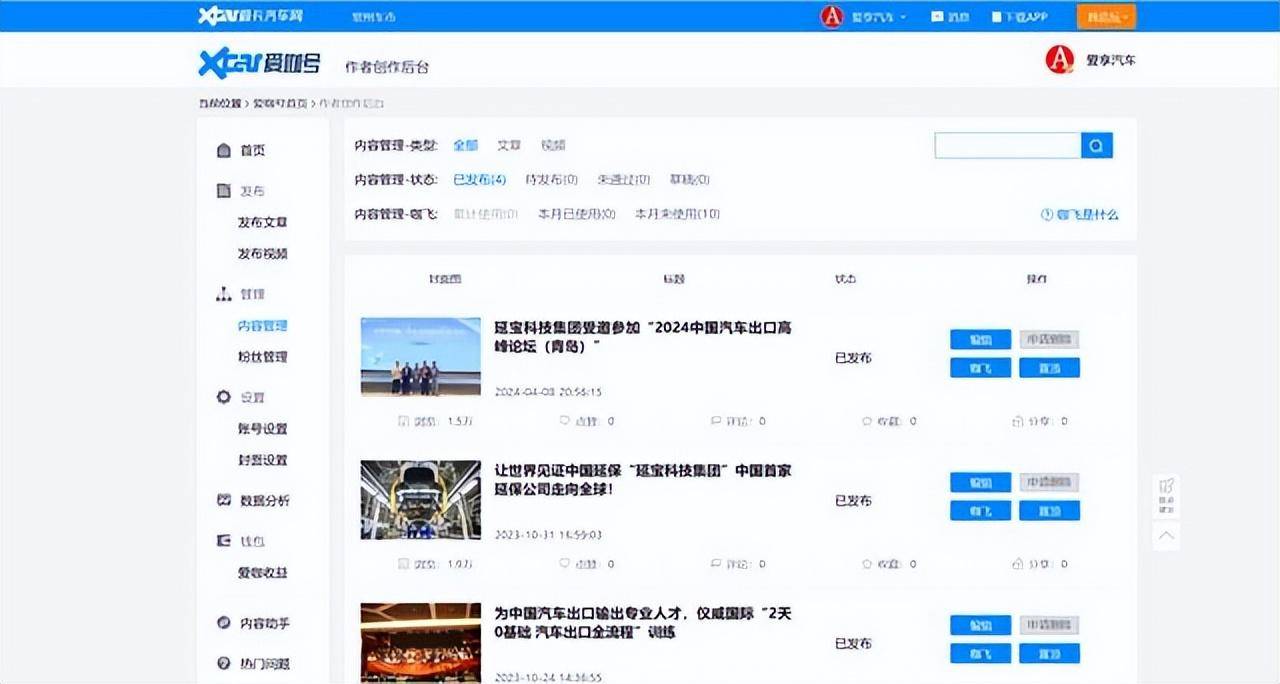Click the 置顶 button for 让世界见证中国延保 article
Image resolution: width=1280 pixels, height=684 pixels.
[1049, 511]
